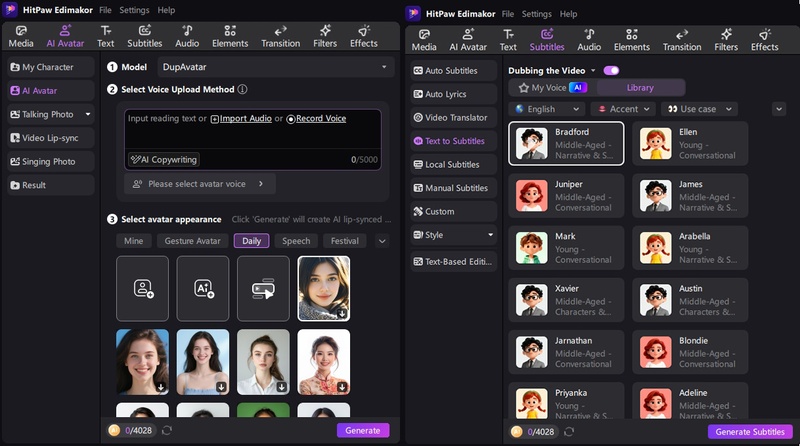This screenshot has height=446, width=800.
Task: Open Effects tab in left window
Action: coord(364,37)
